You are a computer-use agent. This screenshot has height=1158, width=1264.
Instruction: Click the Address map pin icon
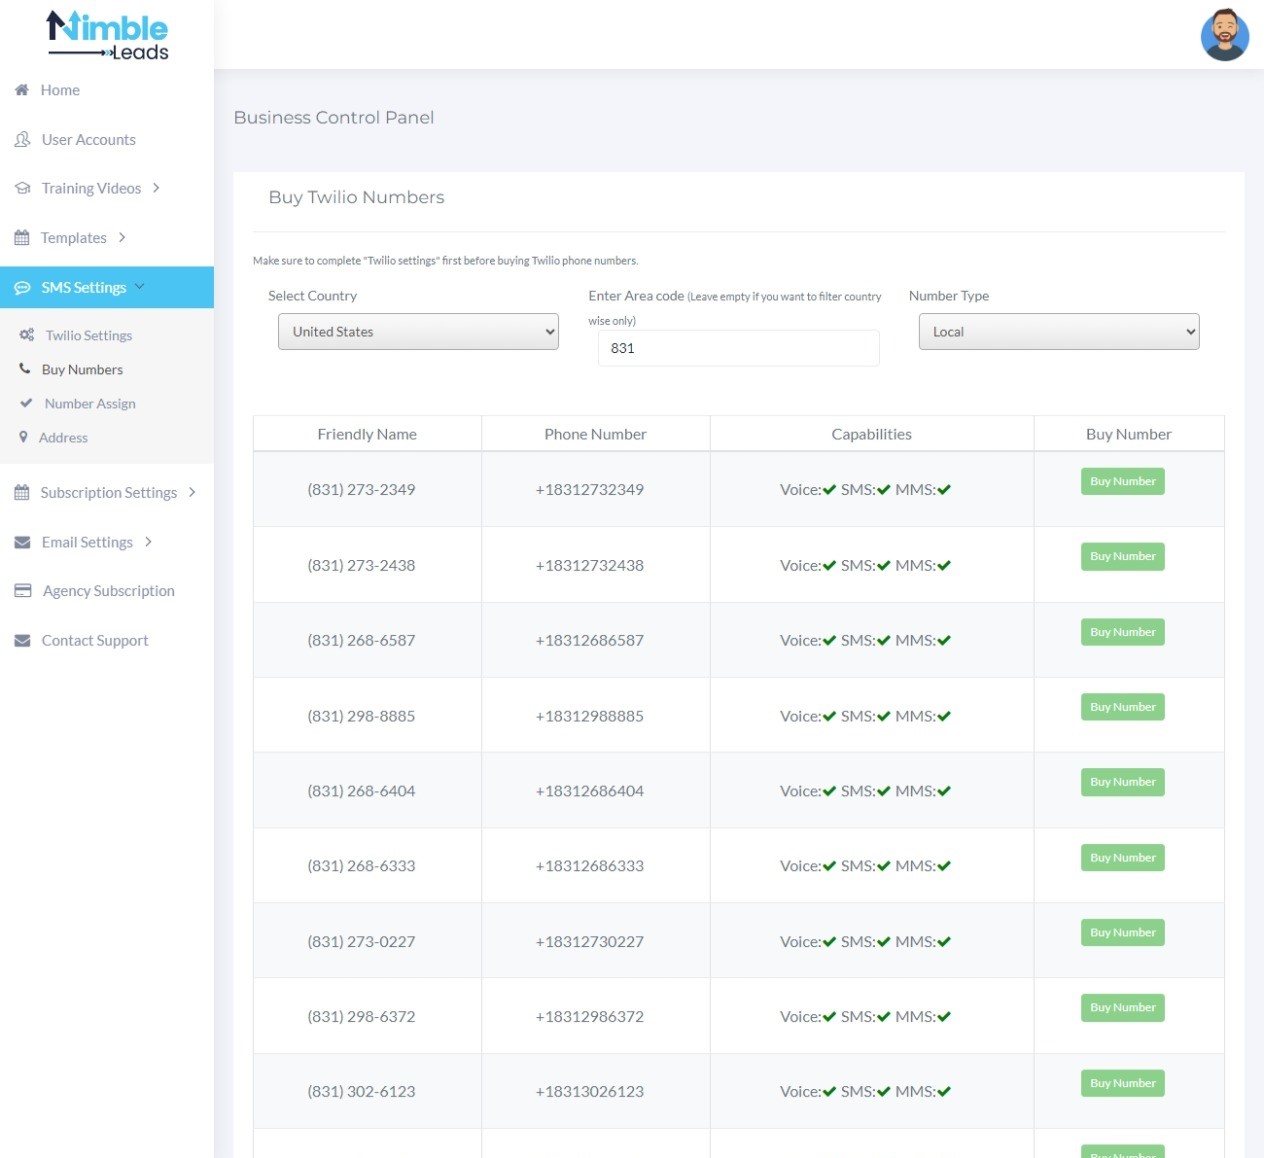point(23,437)
